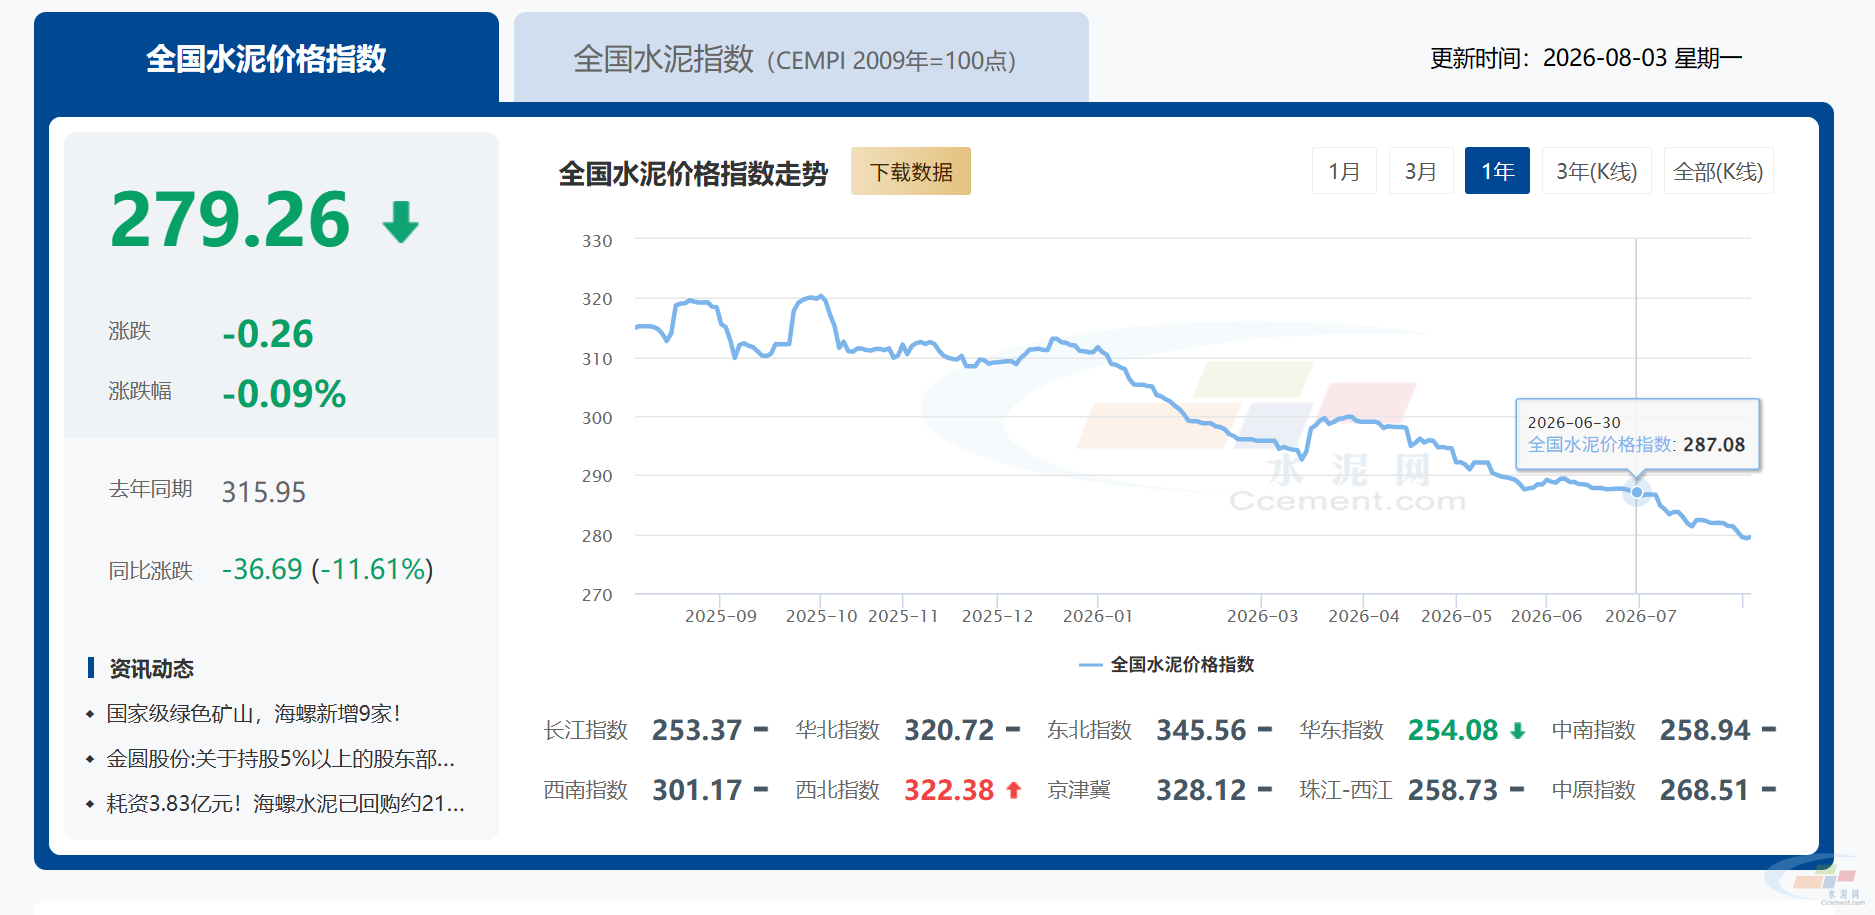Click the highlighted data point on 2026-06-30
Image resolution: width=1875 pixels, height=915 pixels.
point(1637,492)
